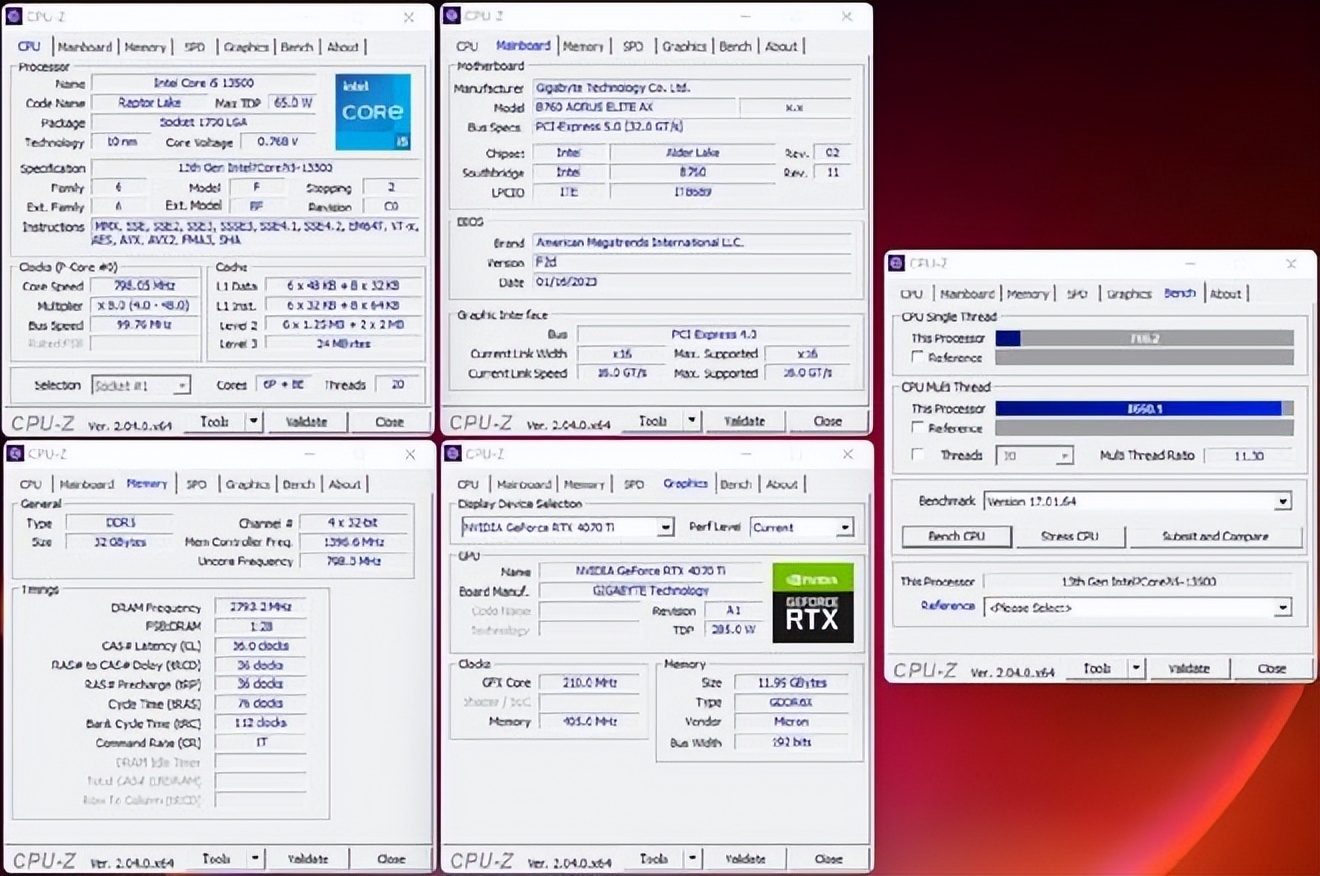Expand the Tools arrow in the Mainboard window

pyautogui.click(x=692, y=422)
